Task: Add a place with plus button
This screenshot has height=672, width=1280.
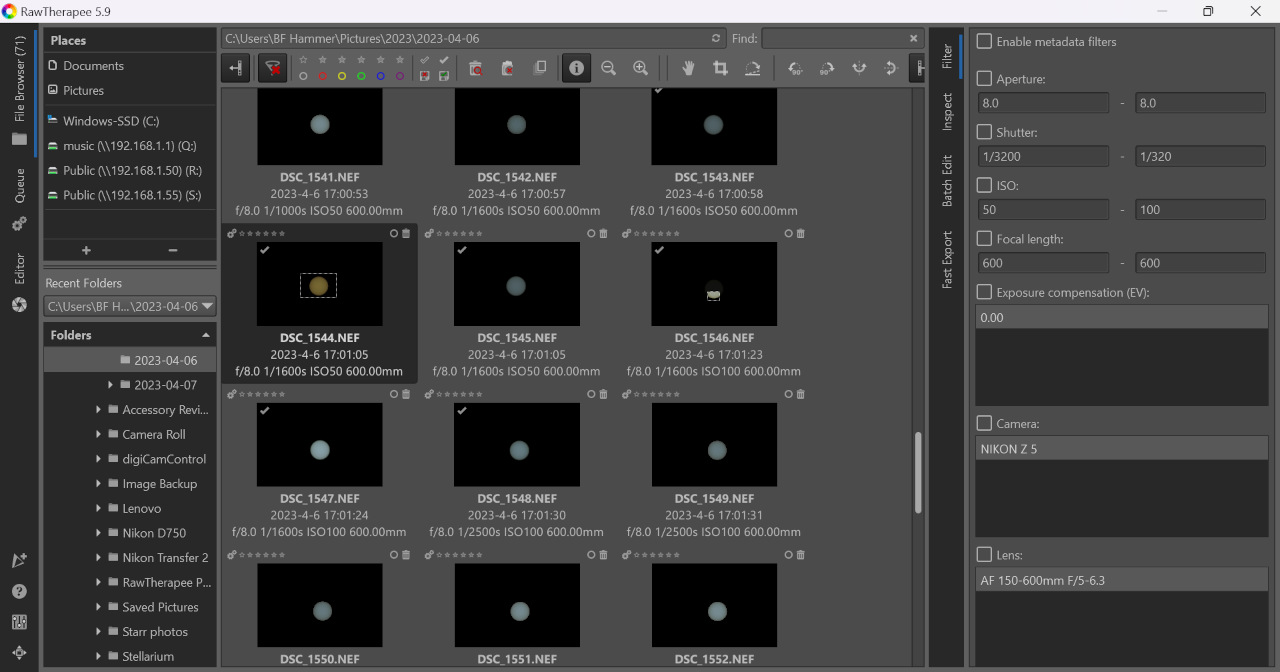Action: click(x=86, y=250)
